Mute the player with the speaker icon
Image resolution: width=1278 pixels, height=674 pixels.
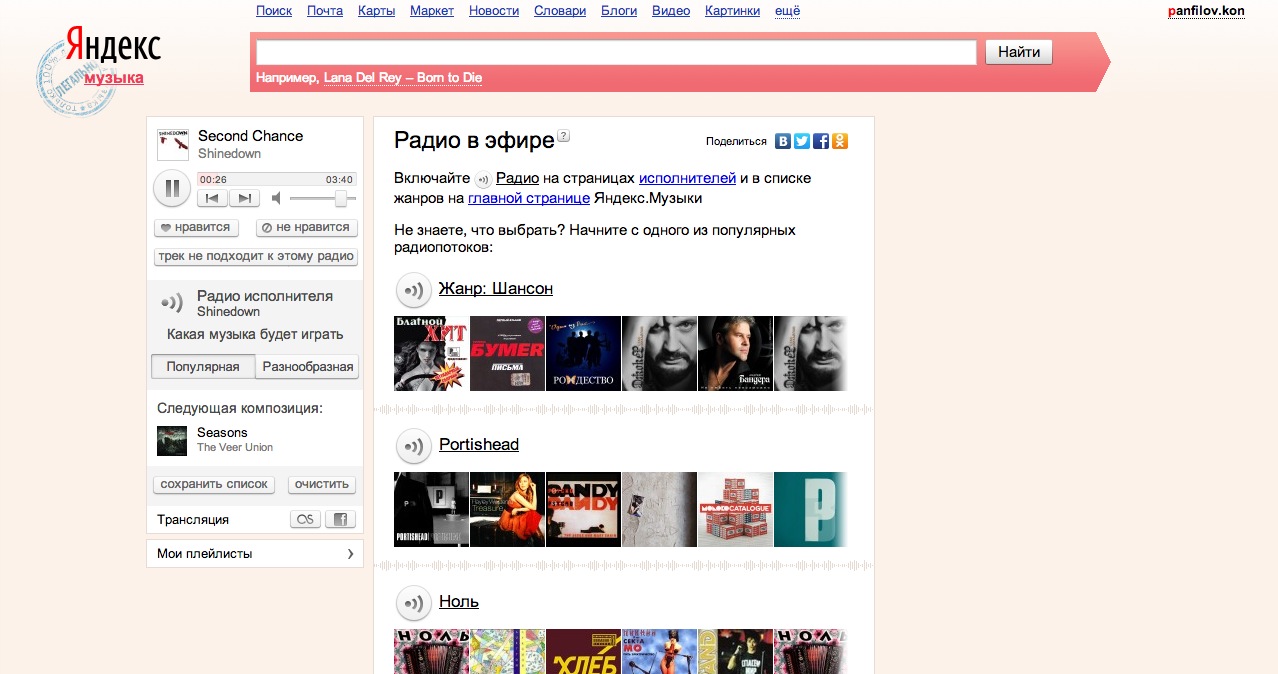click(x=276, y=198)
